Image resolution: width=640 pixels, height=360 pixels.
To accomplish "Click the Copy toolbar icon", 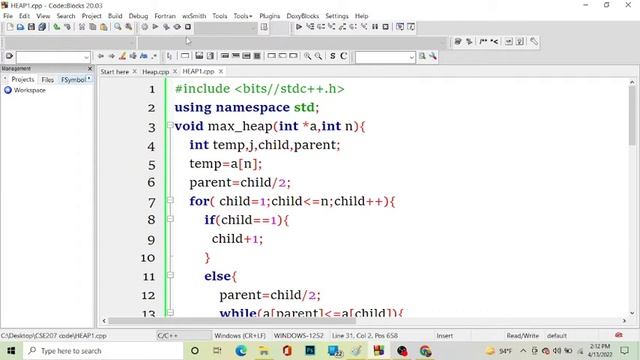I will tap(93, 27).
